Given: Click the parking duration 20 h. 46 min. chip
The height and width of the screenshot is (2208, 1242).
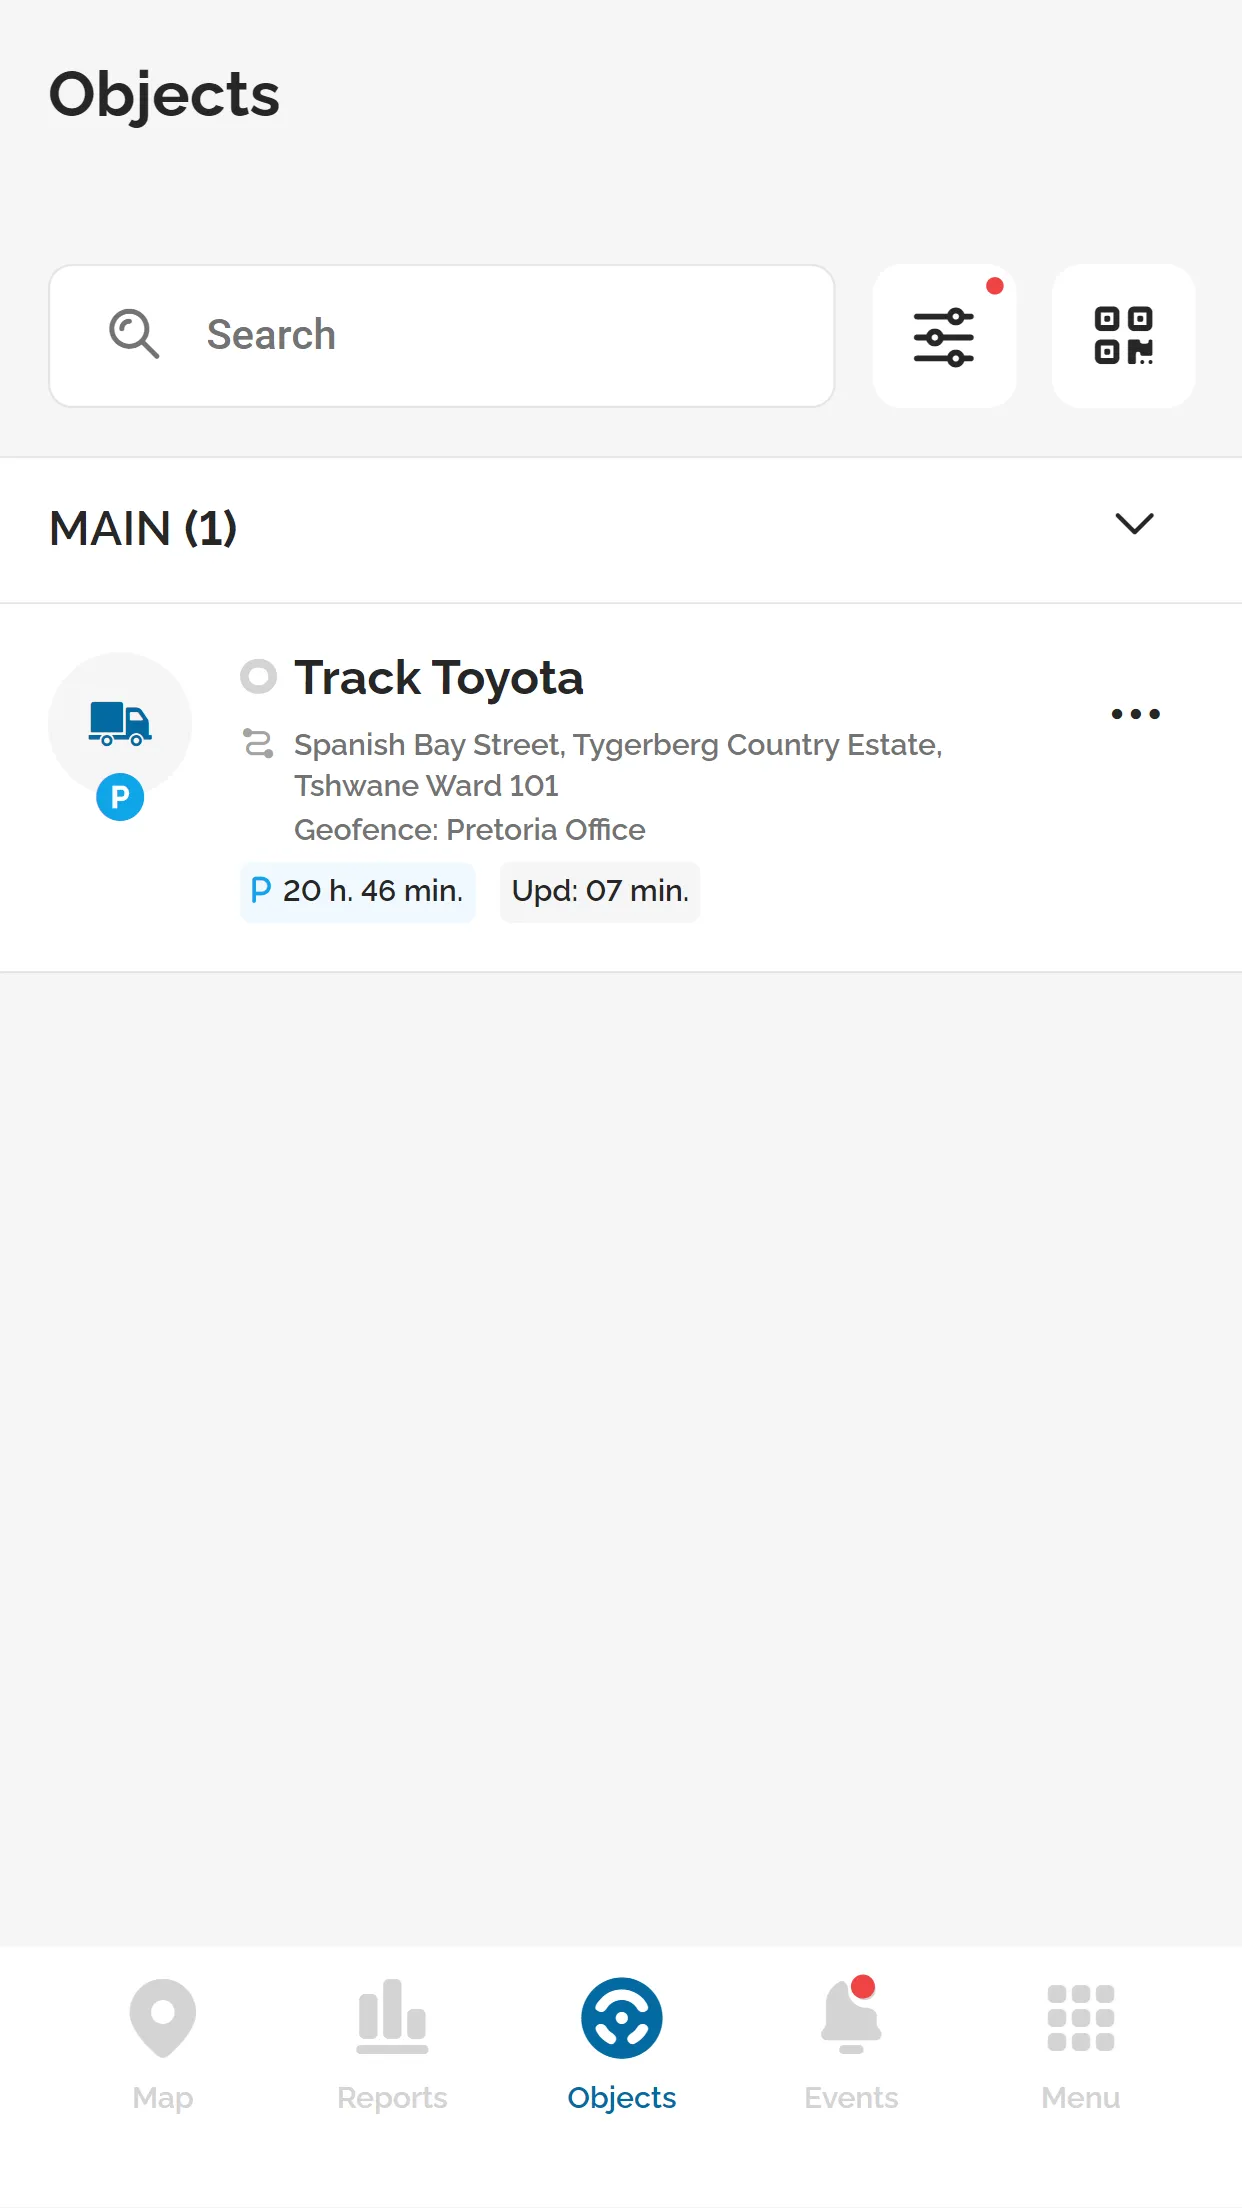Looking at the screenshot, I should pyautogui.click(x=357, y=890).
